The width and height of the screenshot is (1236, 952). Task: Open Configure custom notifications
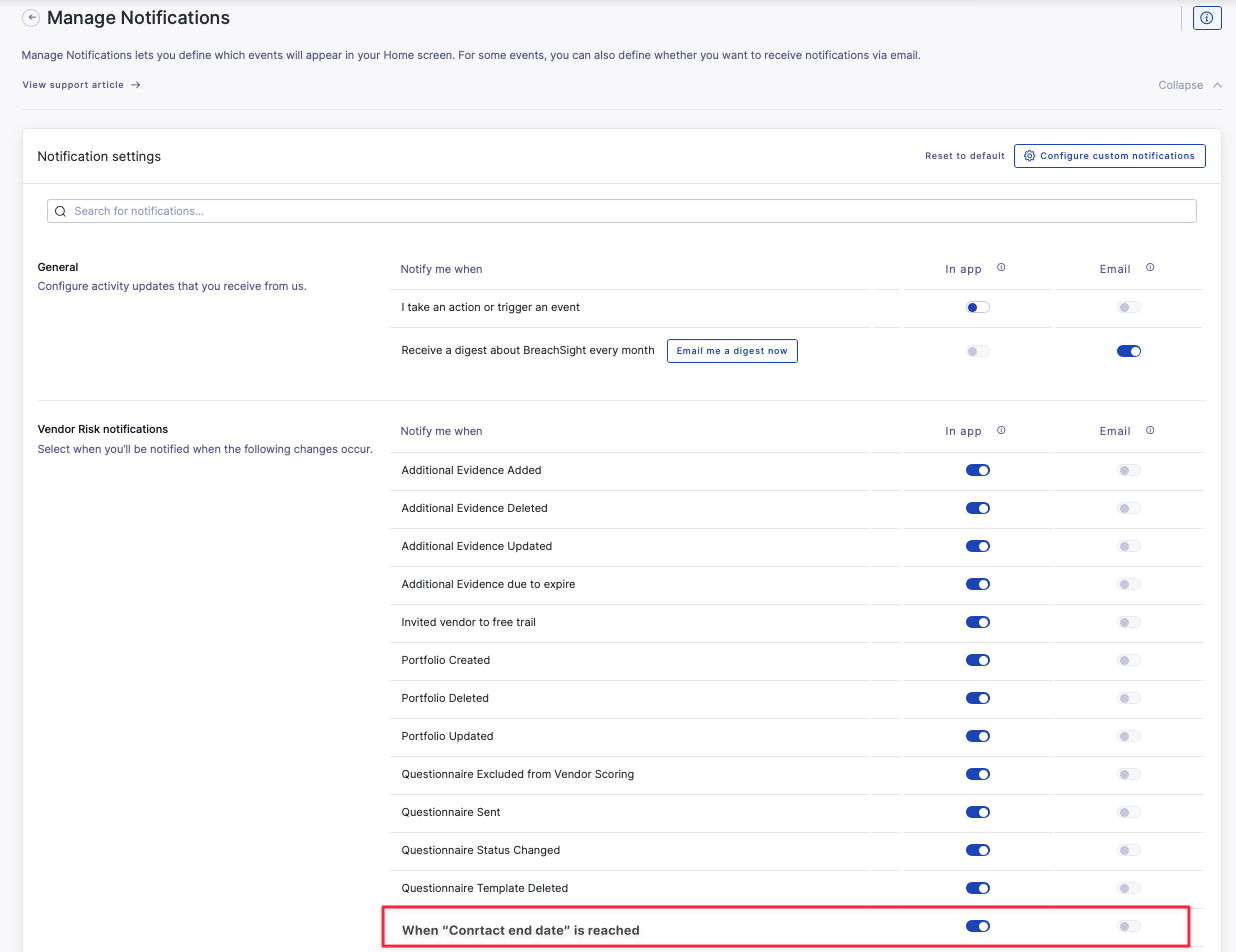click(1110, 156)
